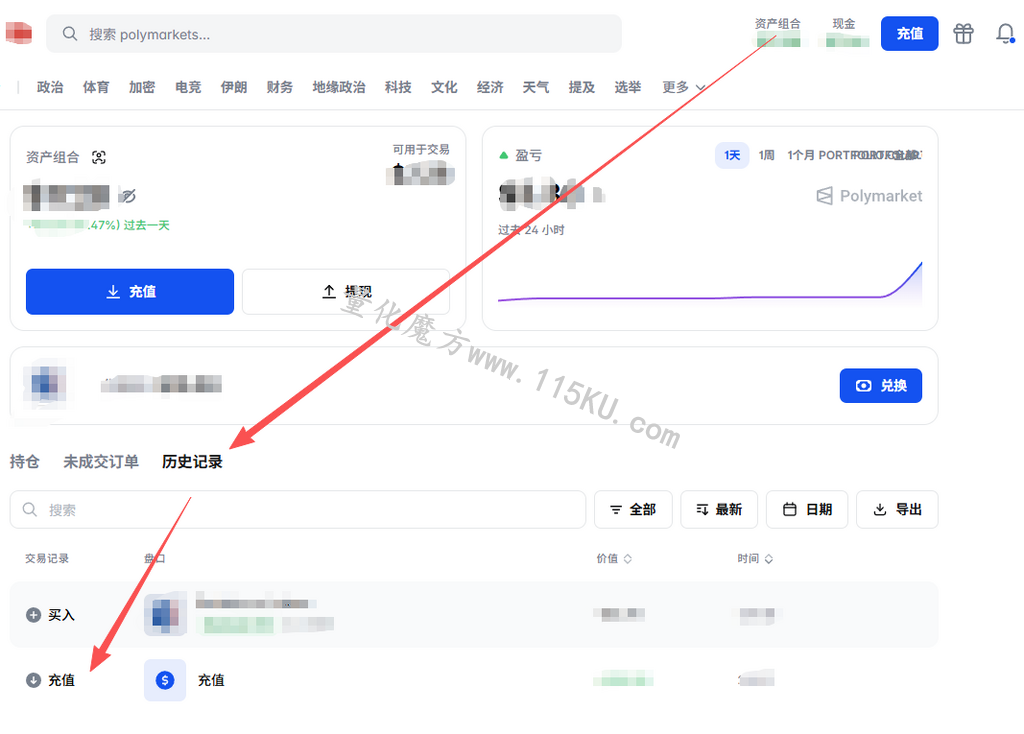Click the 提现 withdraw button
1024x734 pixels.
[346, 292]
